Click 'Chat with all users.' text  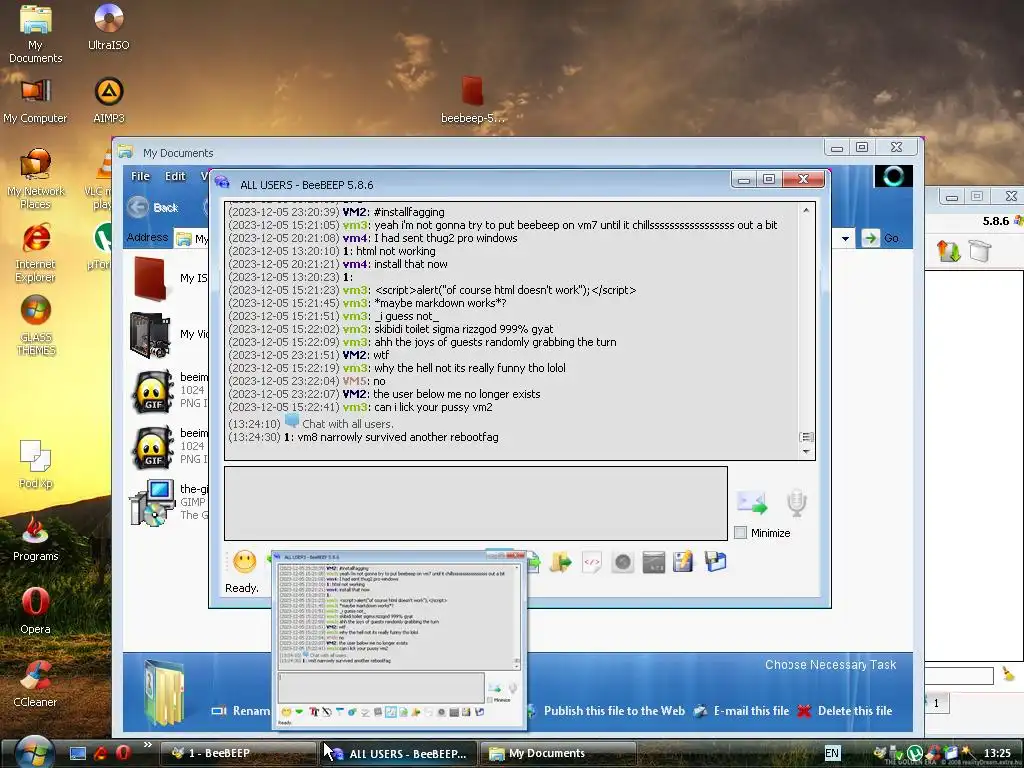point(347,424)
